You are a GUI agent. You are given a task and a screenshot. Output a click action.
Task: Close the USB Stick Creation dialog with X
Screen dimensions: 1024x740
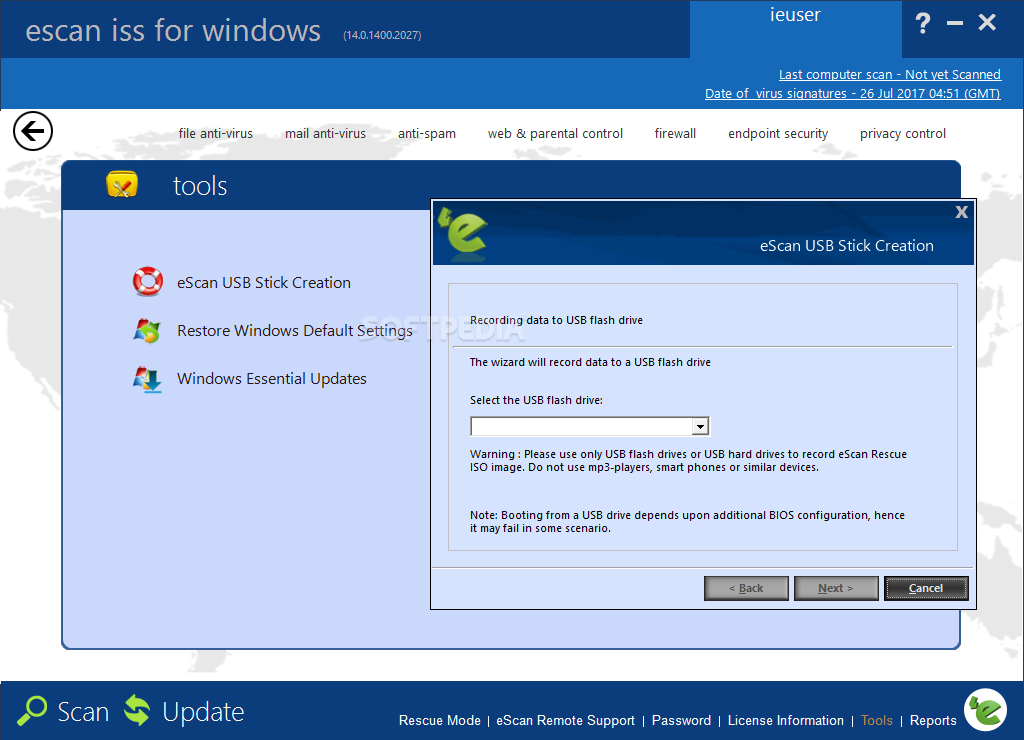[961, 212]
